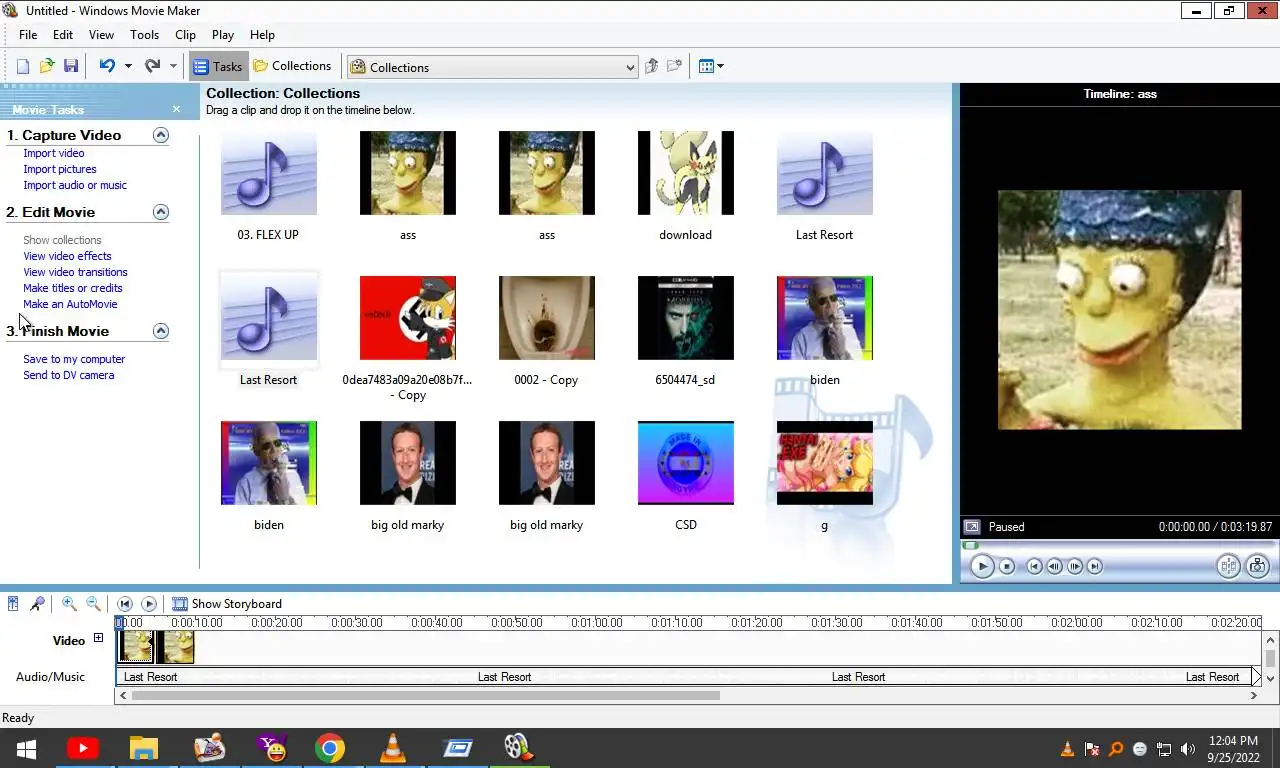Open YouTube from the taskbar
Viewport: 1280px width, 768px height.
pos(82,747)
